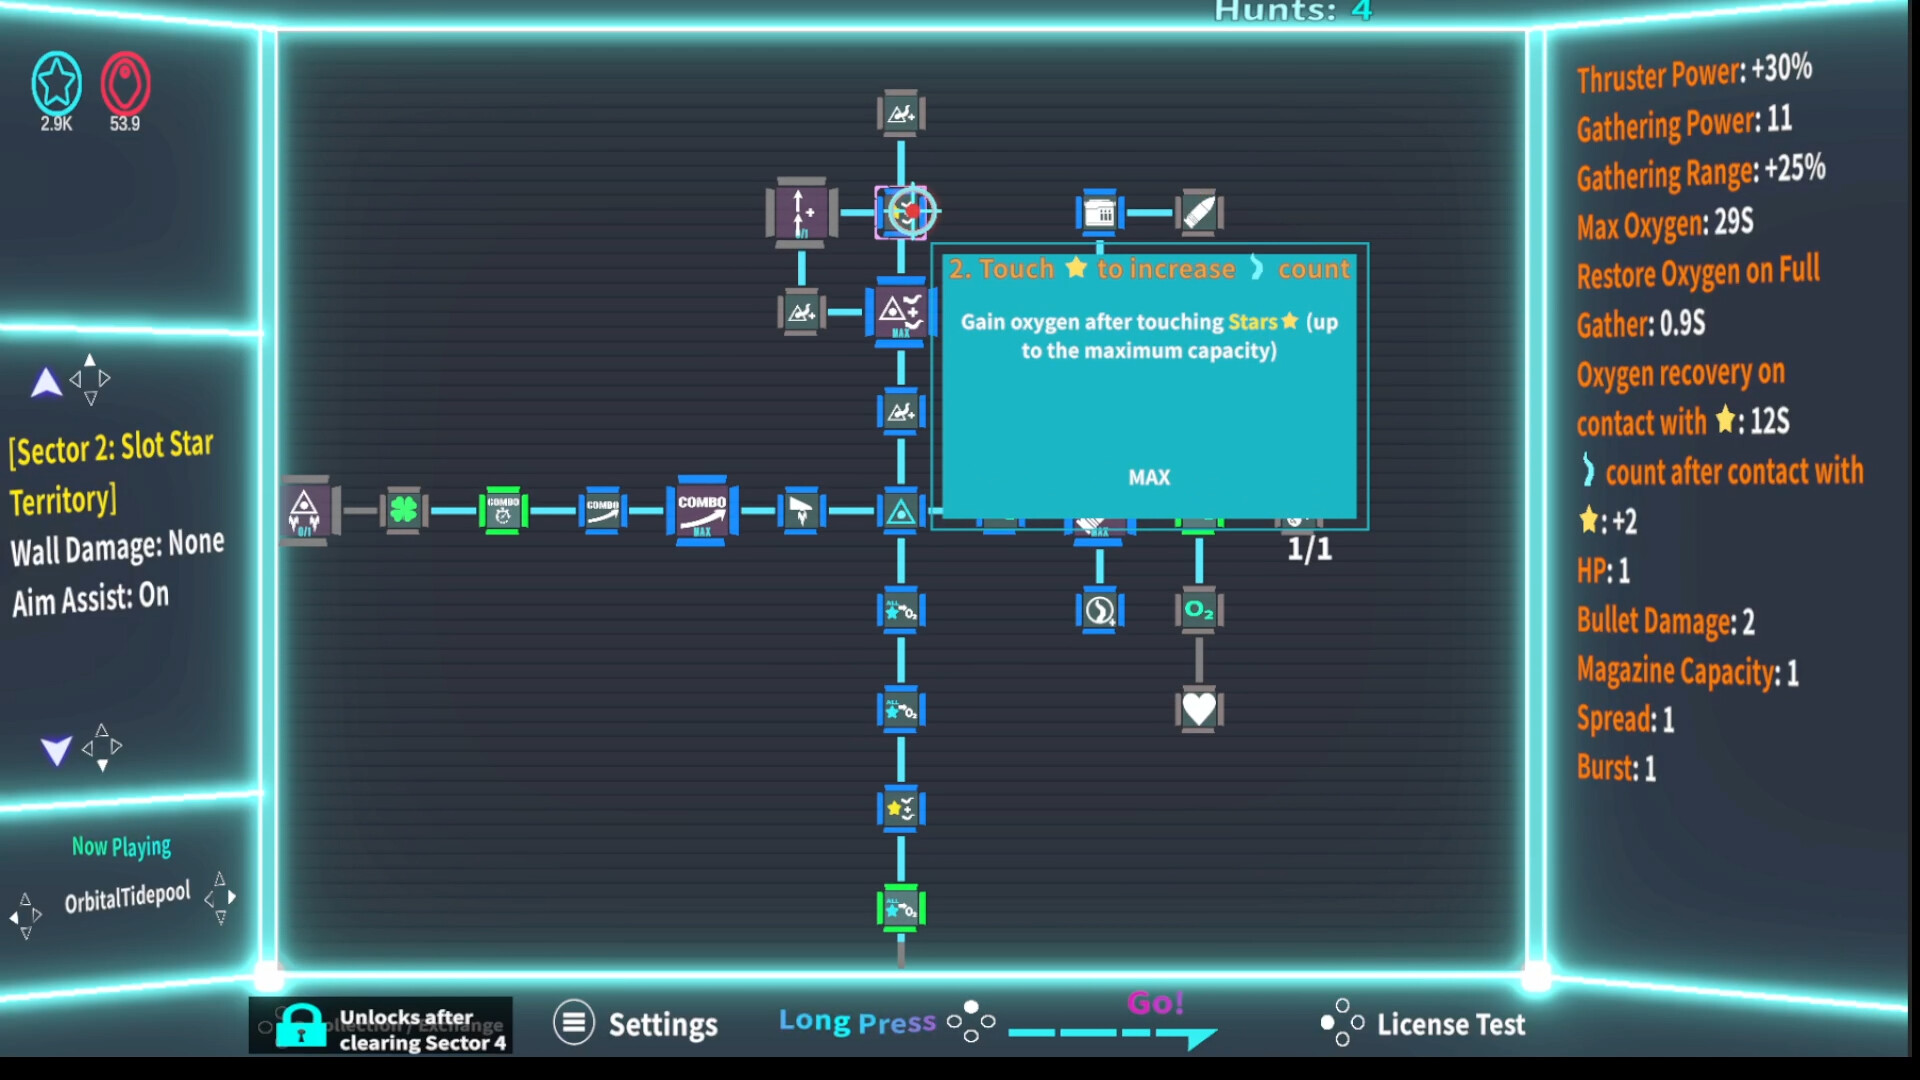Image resolution: width=1920 pixels, height=1080 pixels.
Task: Select the star-to-O2 node directly below triangle-eye node
Action: click(x=901, y=610)
